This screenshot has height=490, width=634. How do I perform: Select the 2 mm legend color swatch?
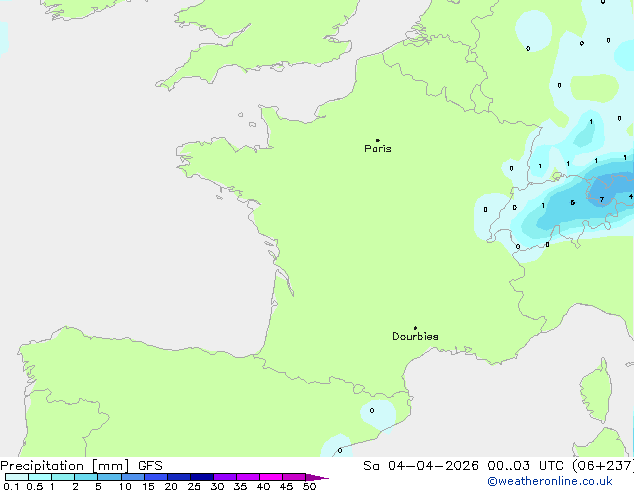[x=86, y=477]
